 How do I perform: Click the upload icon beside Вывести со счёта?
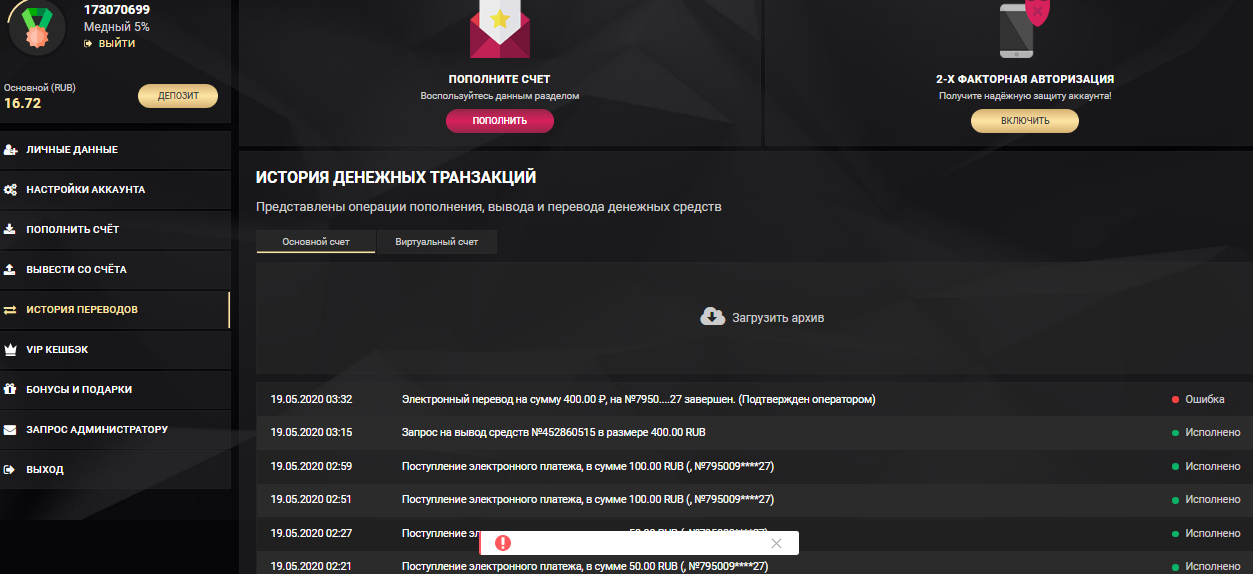coord(10,269)
